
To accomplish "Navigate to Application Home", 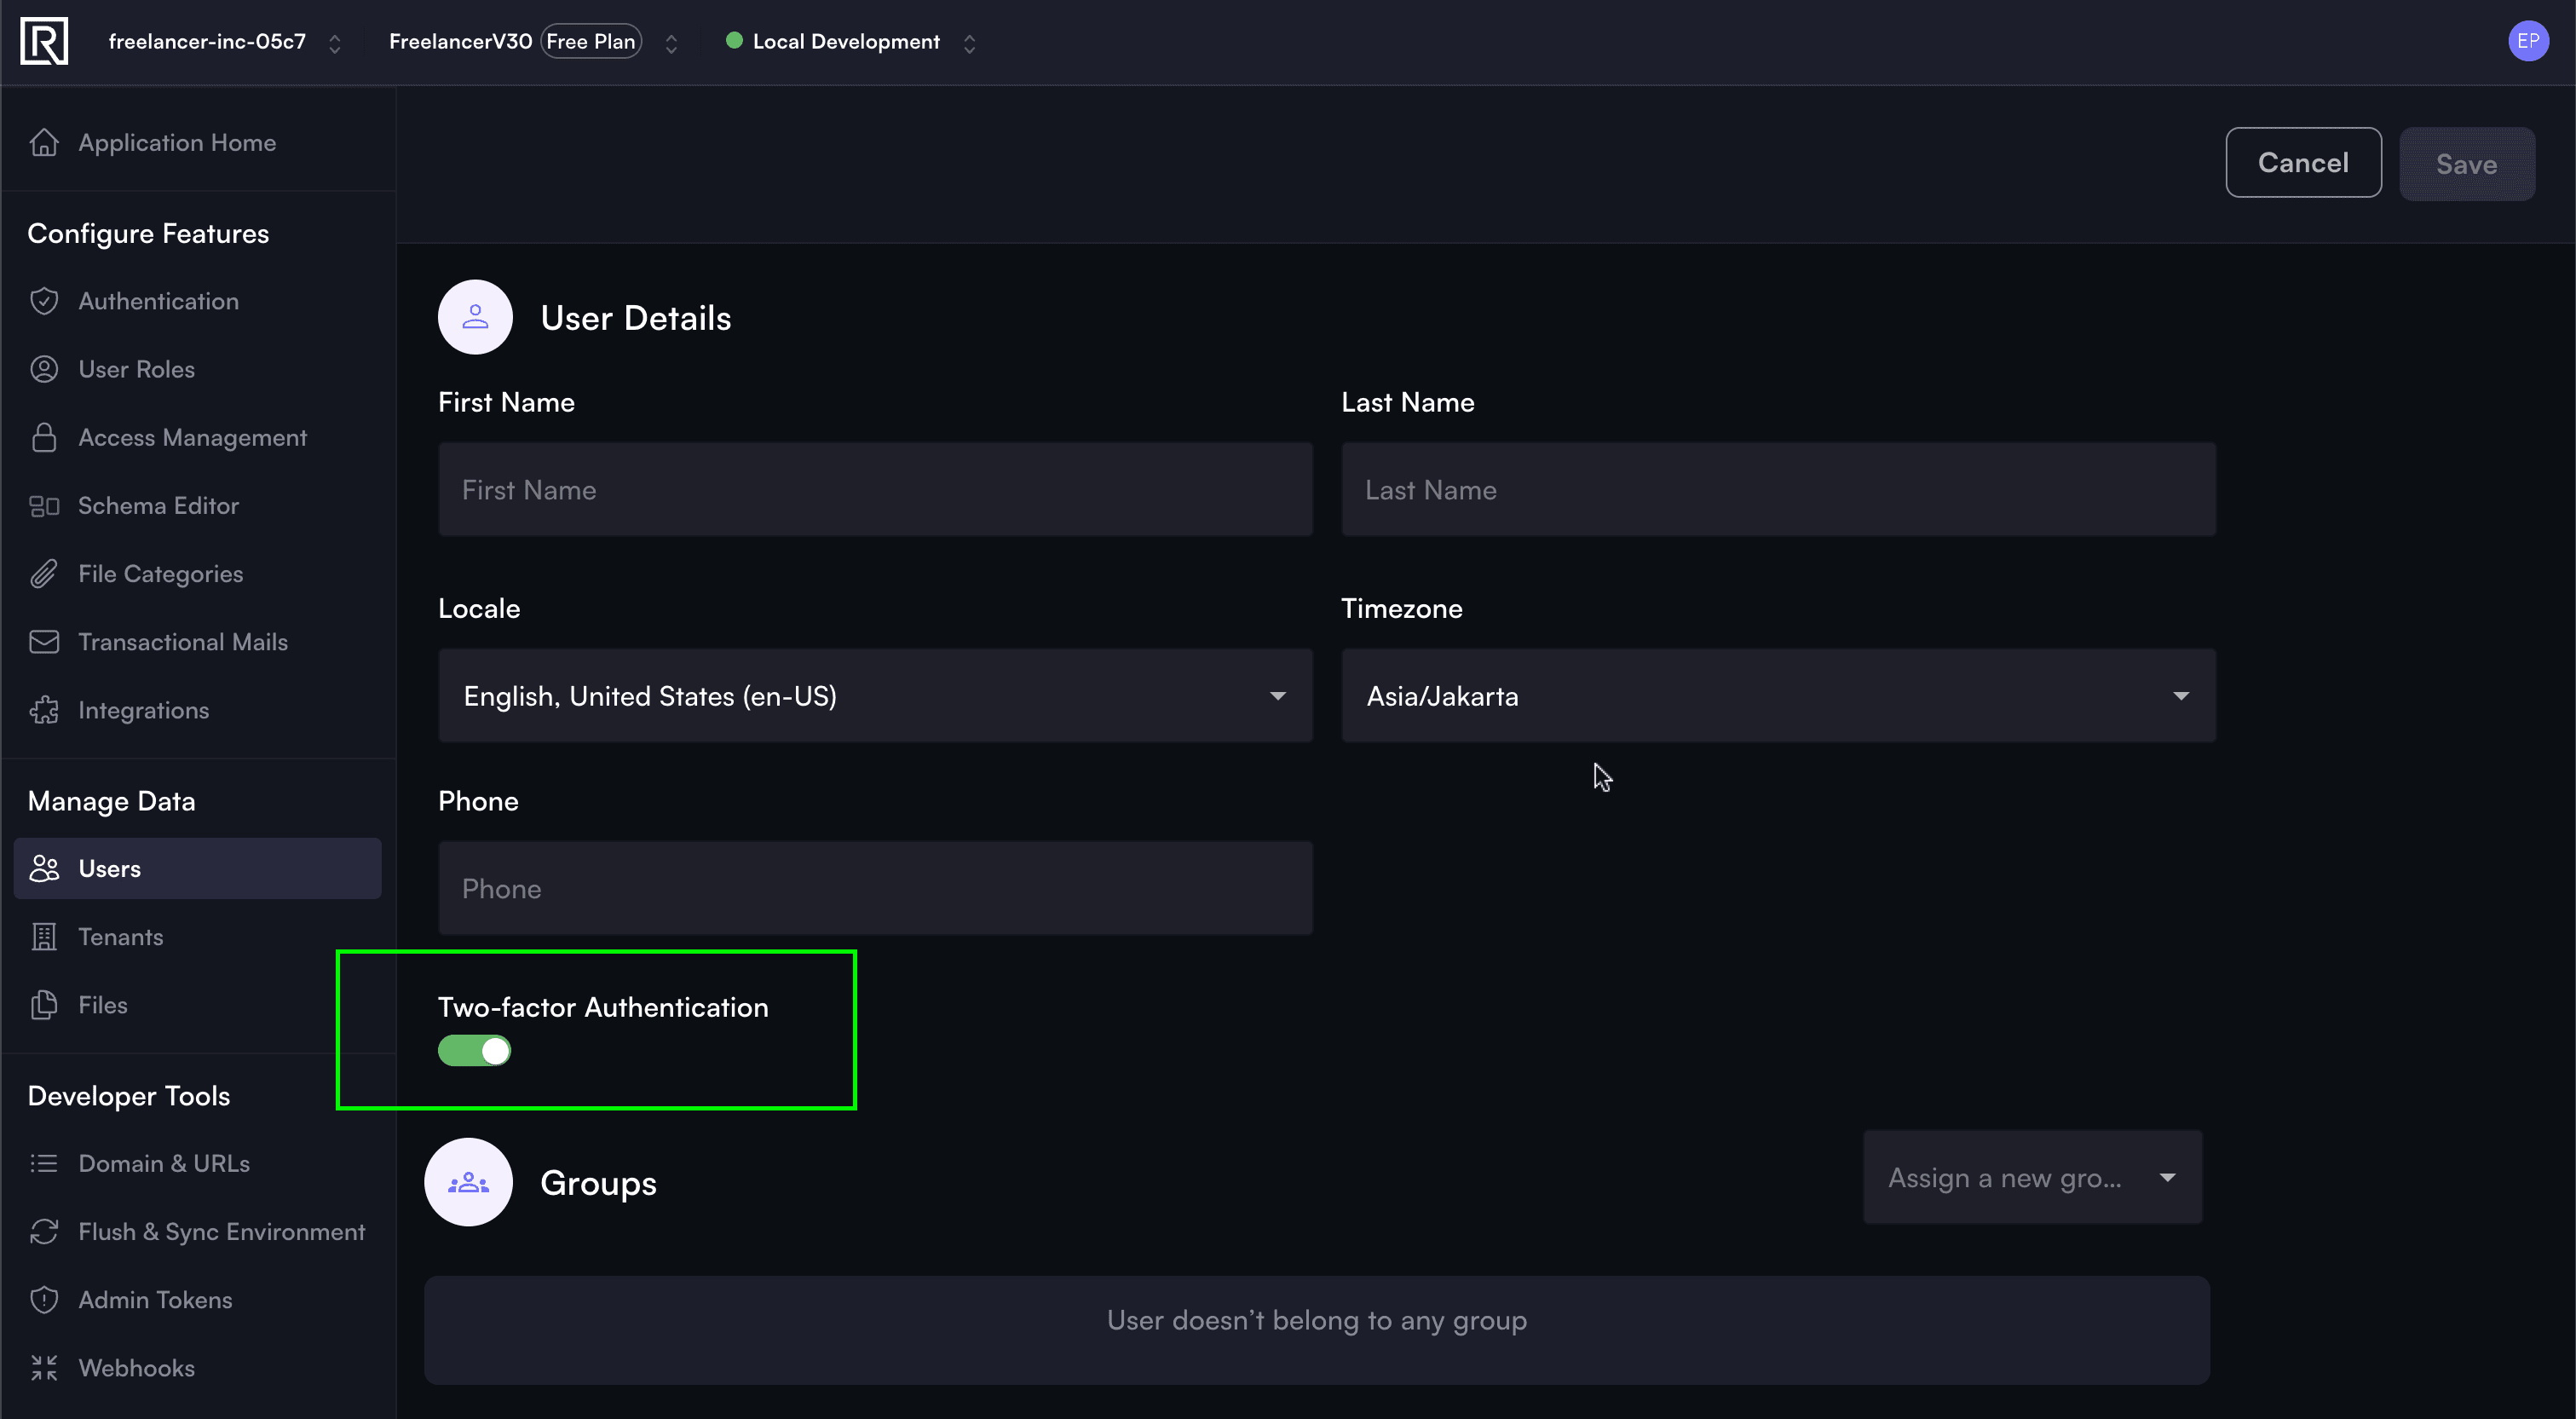I will [176, 141].
